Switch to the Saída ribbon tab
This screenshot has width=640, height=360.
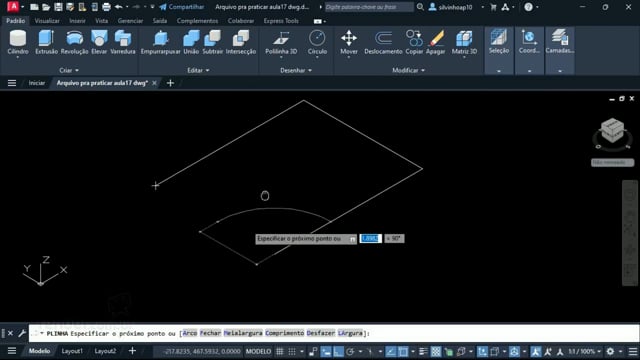[x=160, y=20]
